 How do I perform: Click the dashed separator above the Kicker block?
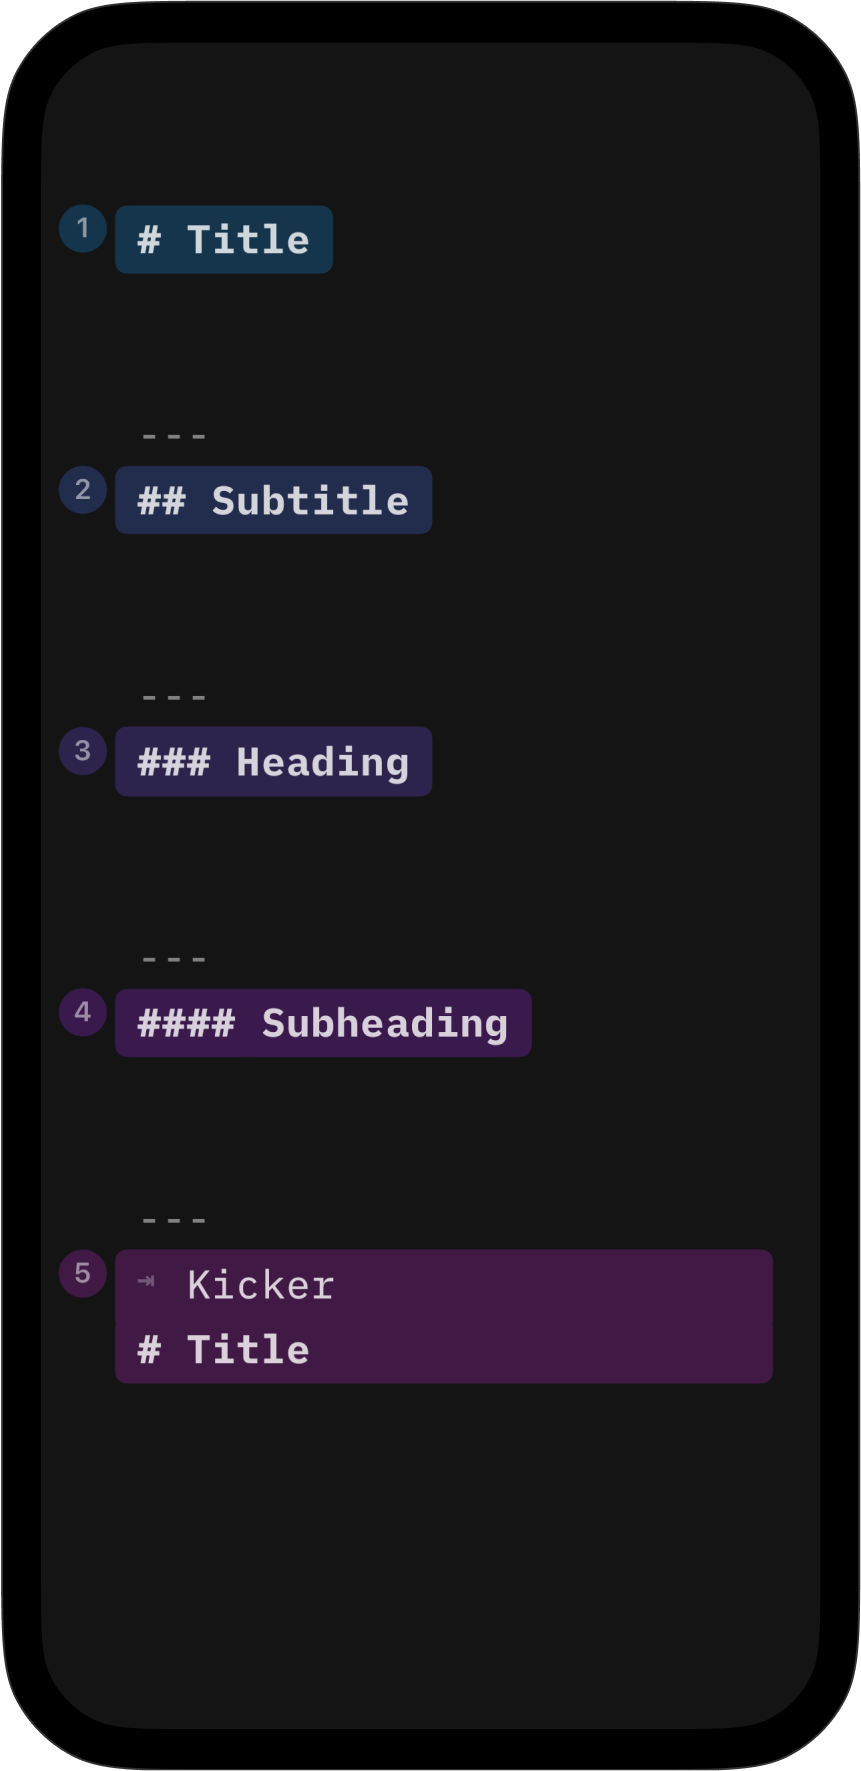tap(174, 1221)
